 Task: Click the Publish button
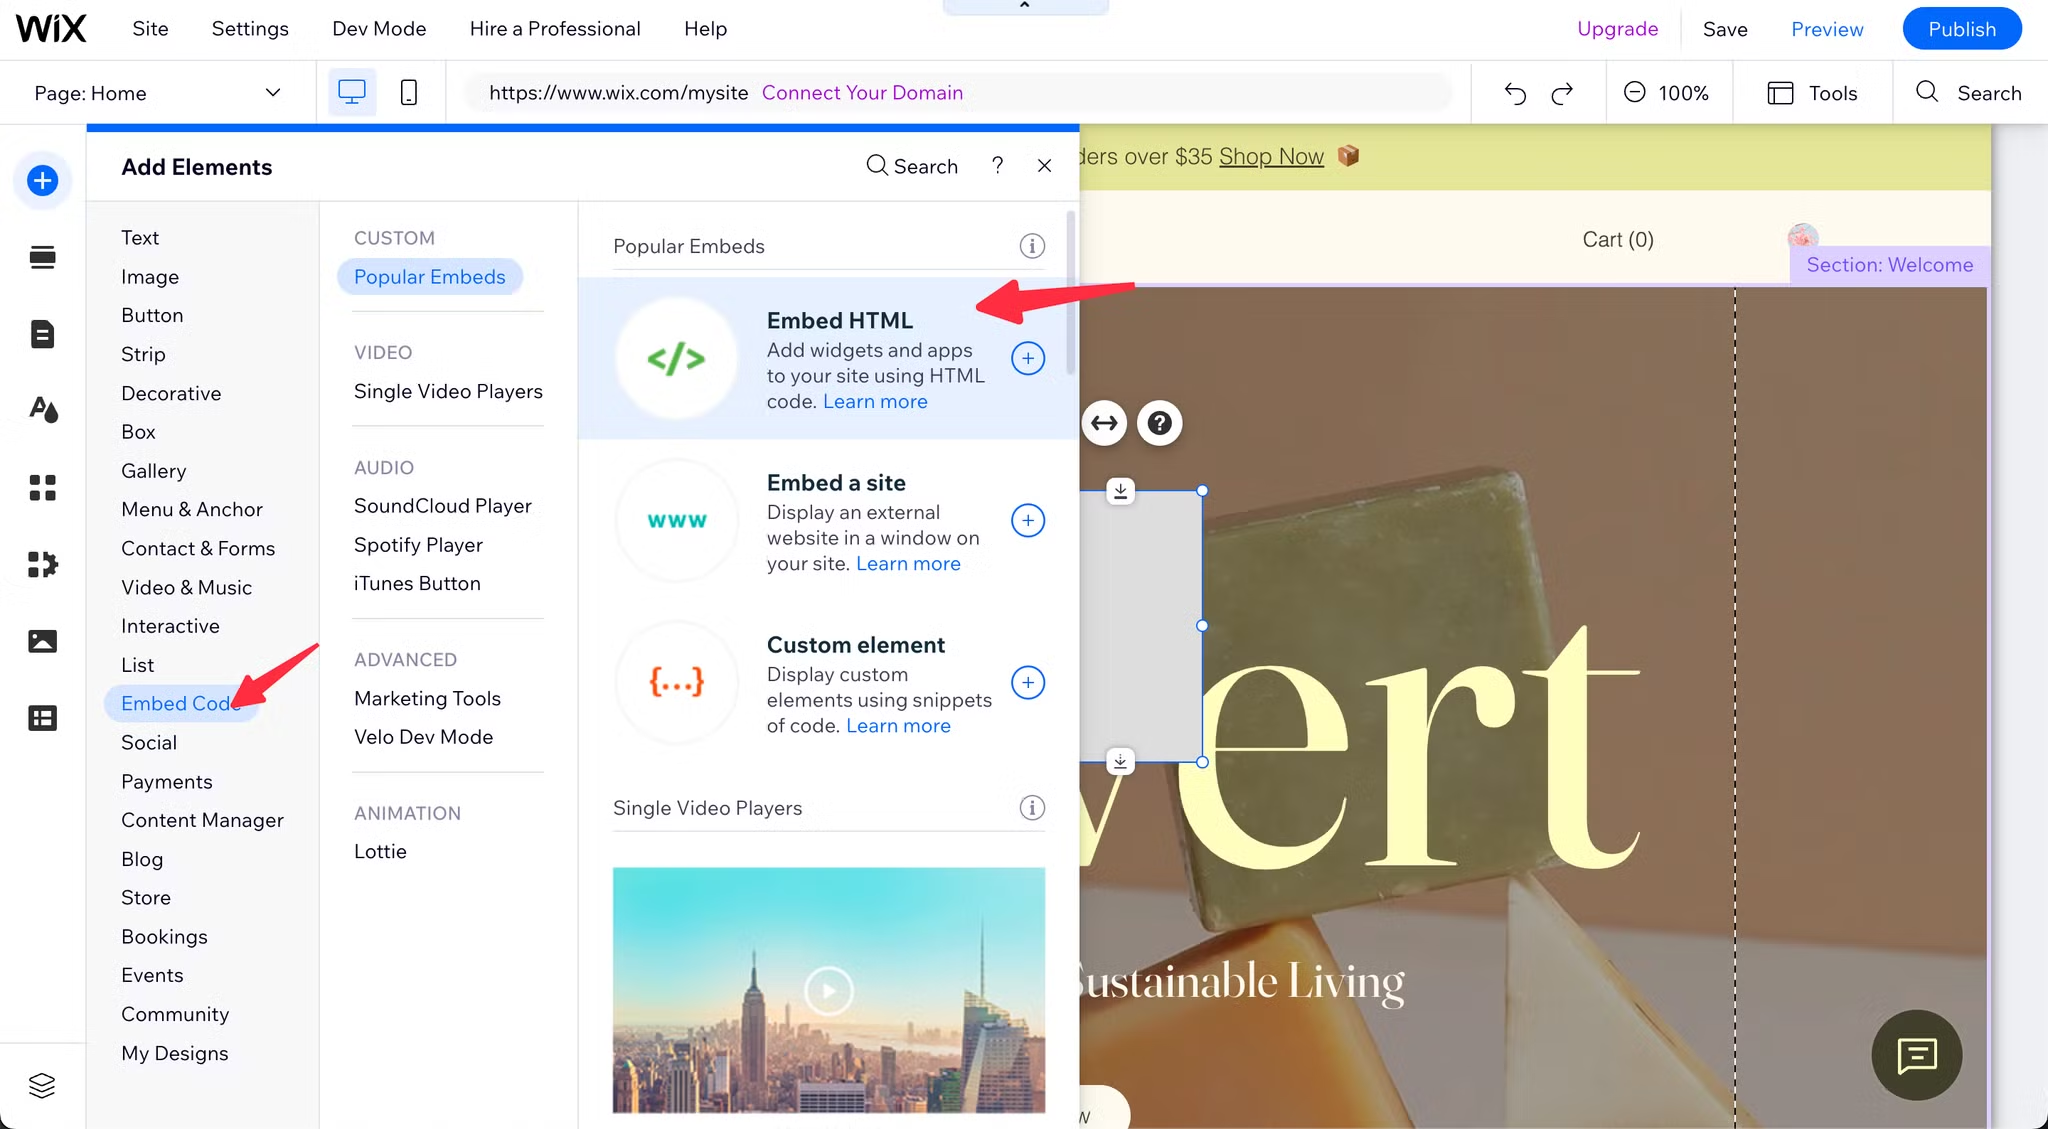(1961, 29)
